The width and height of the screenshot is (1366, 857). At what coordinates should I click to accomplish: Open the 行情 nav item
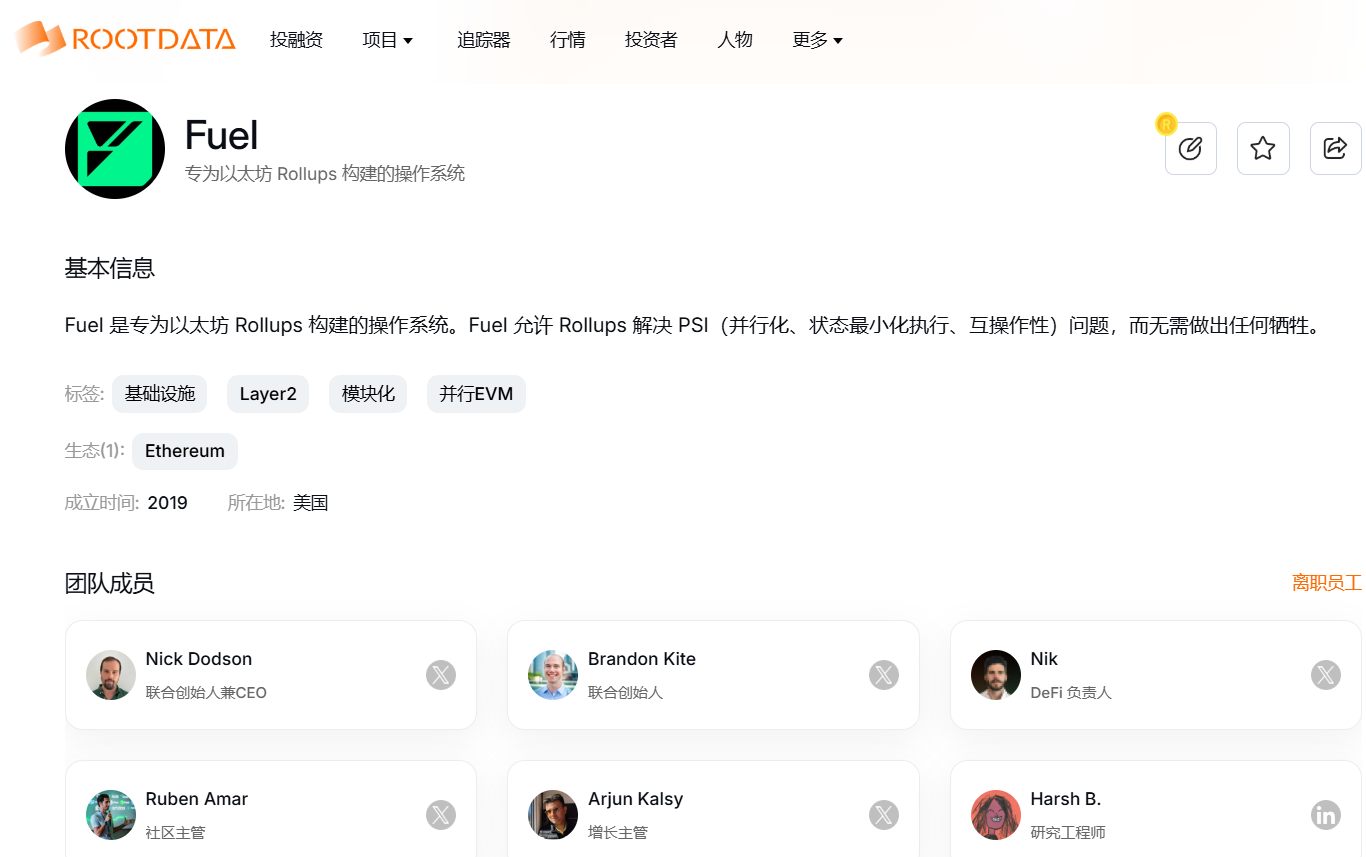click(x=568, y=40)
